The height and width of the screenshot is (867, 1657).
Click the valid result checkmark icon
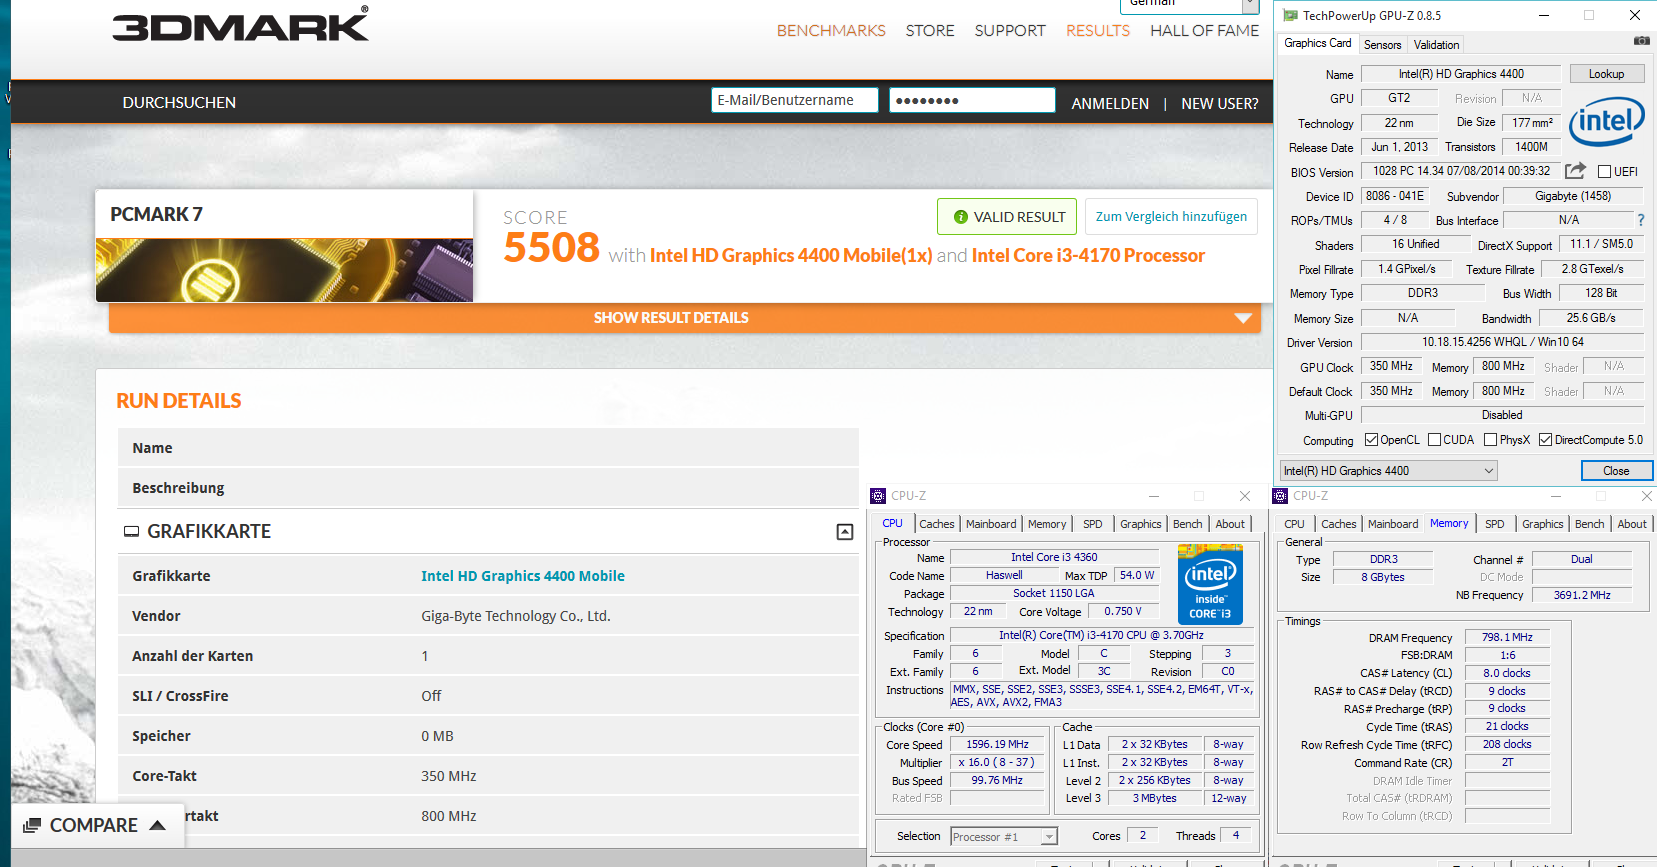pyautogui.click(x=961, y=217)
